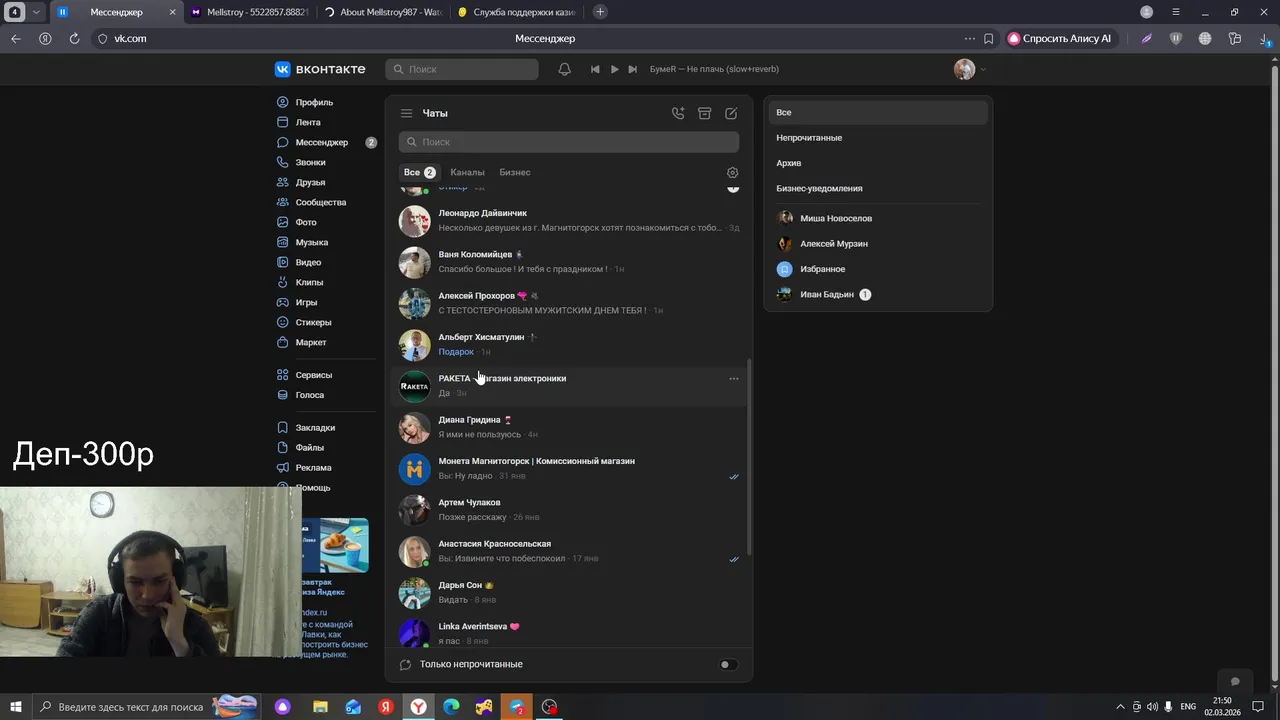This screenshot has width=1280, height=720.
Task: Show hidden Windows tray icons
Action: (1120, 707)
